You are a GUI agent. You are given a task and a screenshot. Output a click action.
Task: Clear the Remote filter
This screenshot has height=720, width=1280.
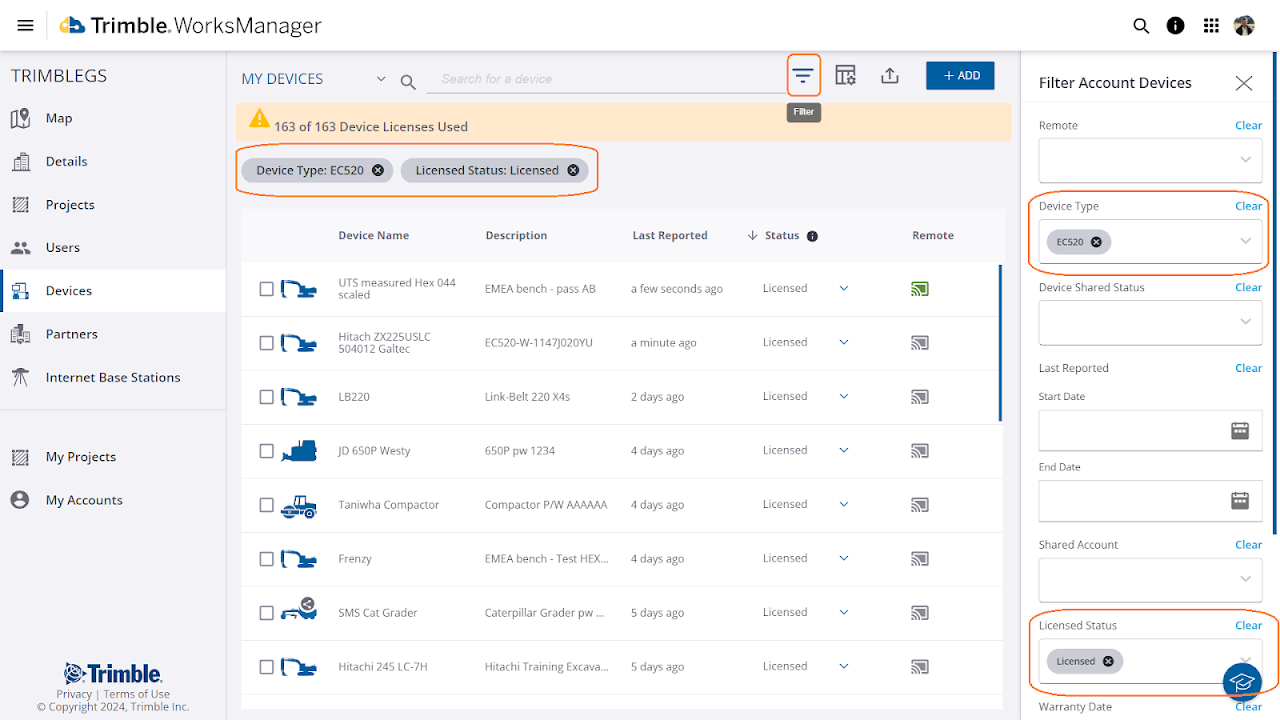click(1248, 125)
